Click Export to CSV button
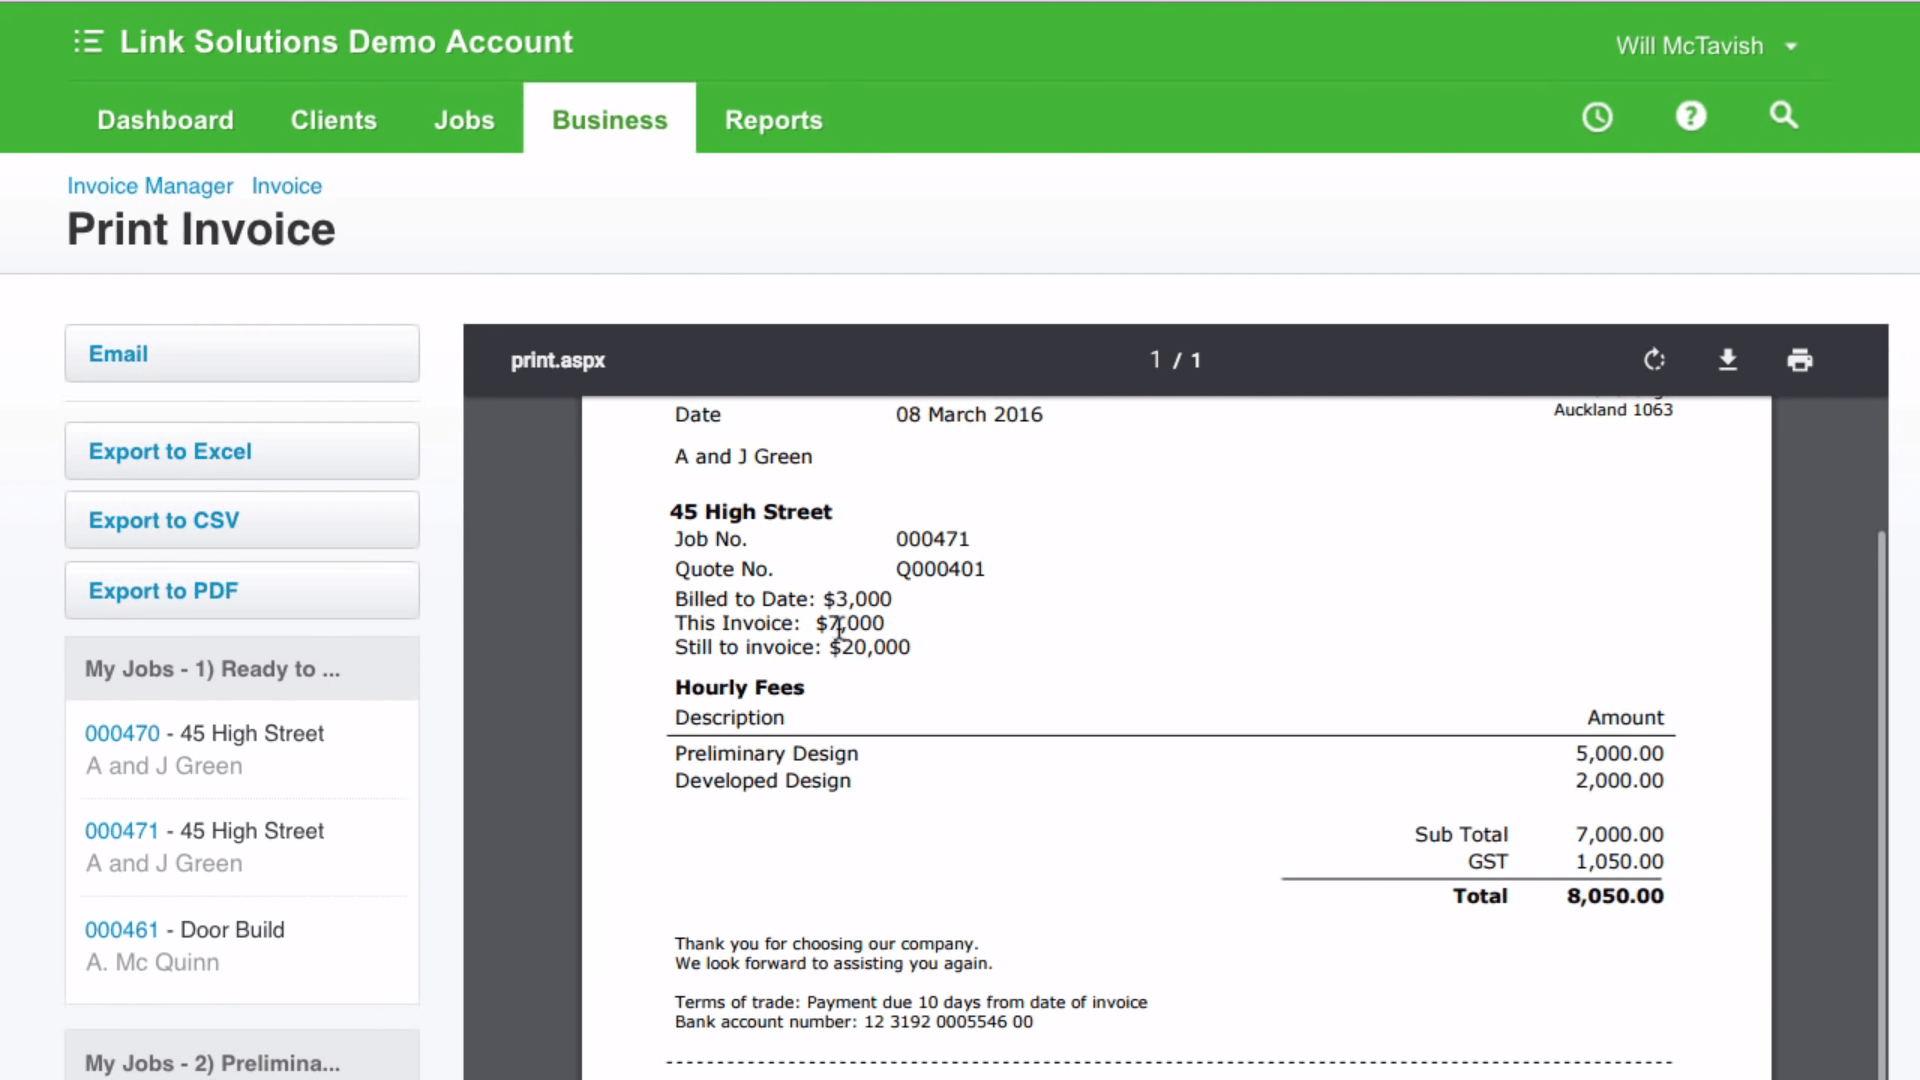Screen dimensions: 1920x1080 tap(242, 520)
